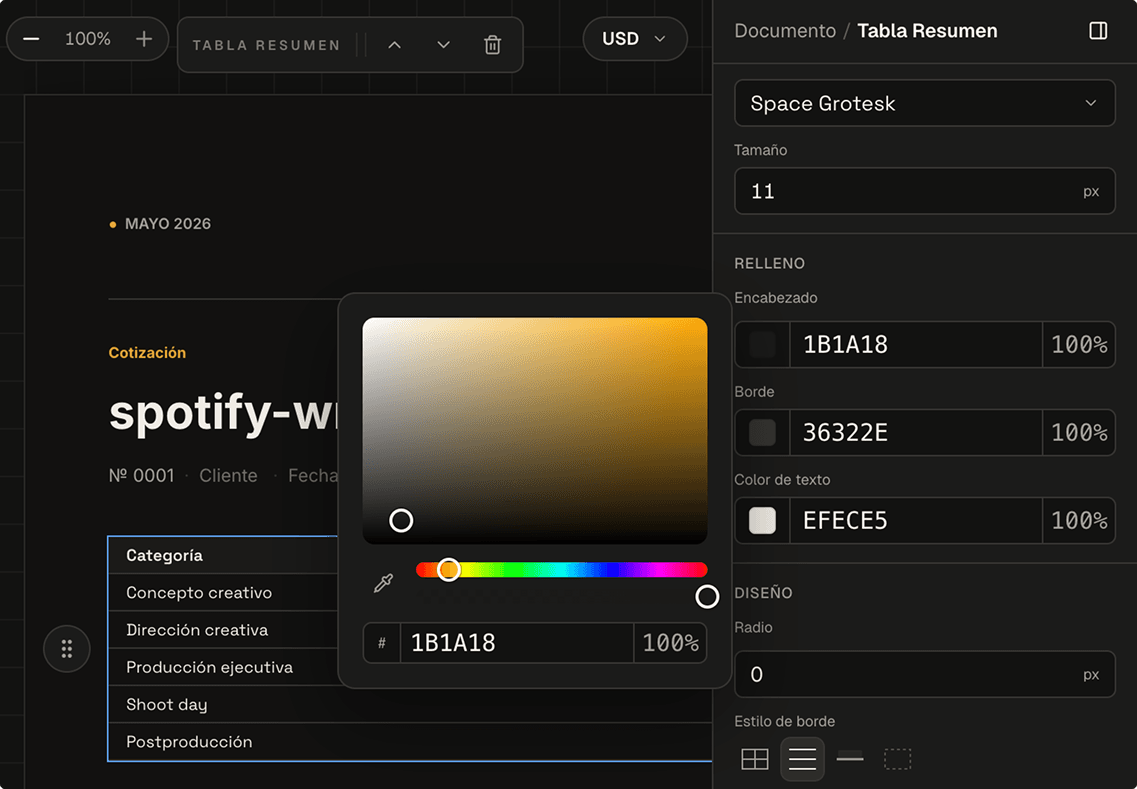Select dashed no-border style icon
1137x789 pixels.
(x=897, y=759)
